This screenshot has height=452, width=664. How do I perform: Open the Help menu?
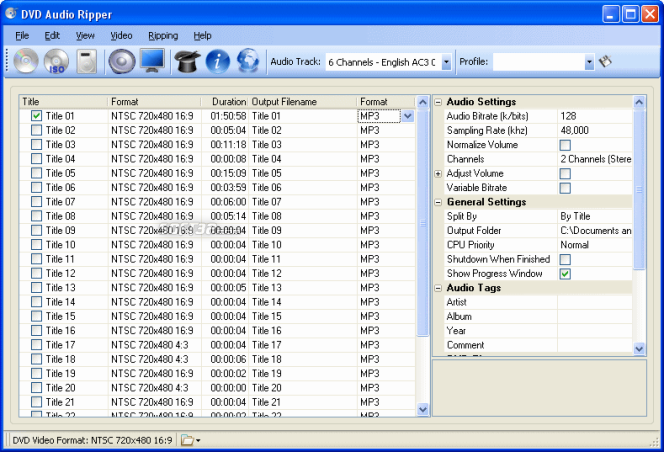coord(202,36)
